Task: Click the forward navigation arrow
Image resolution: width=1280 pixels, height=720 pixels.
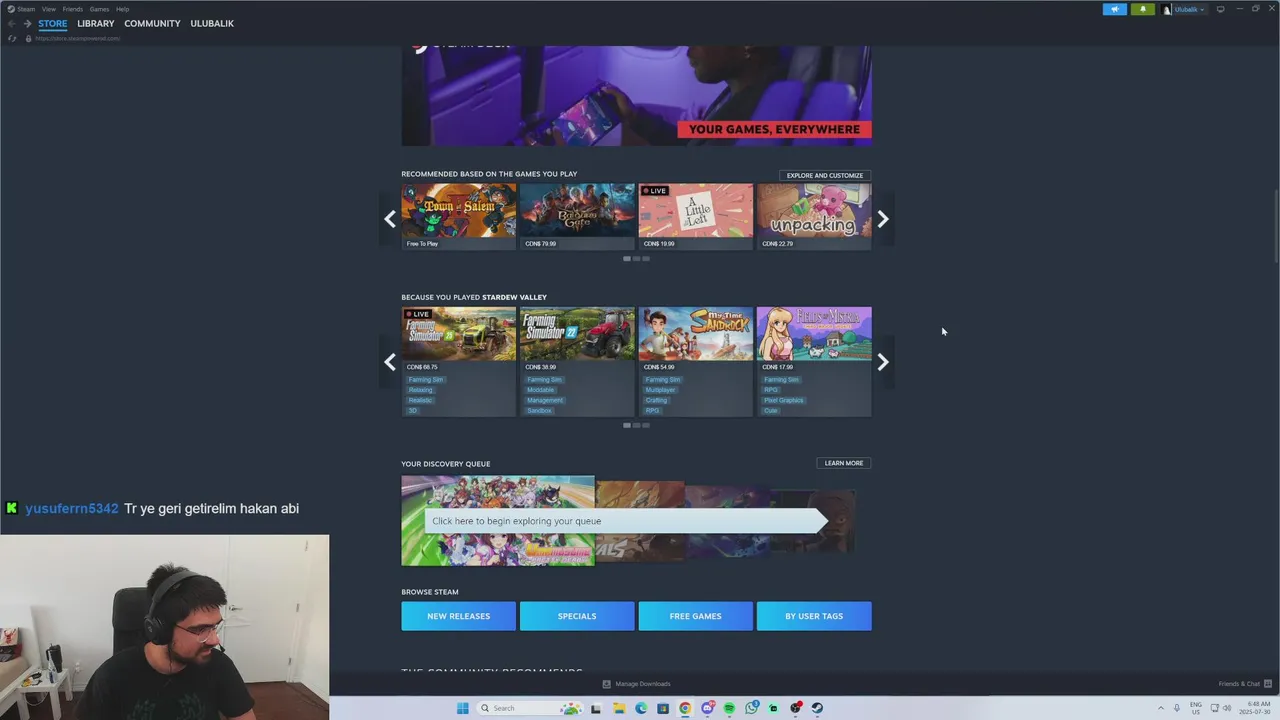Action: 28,23
